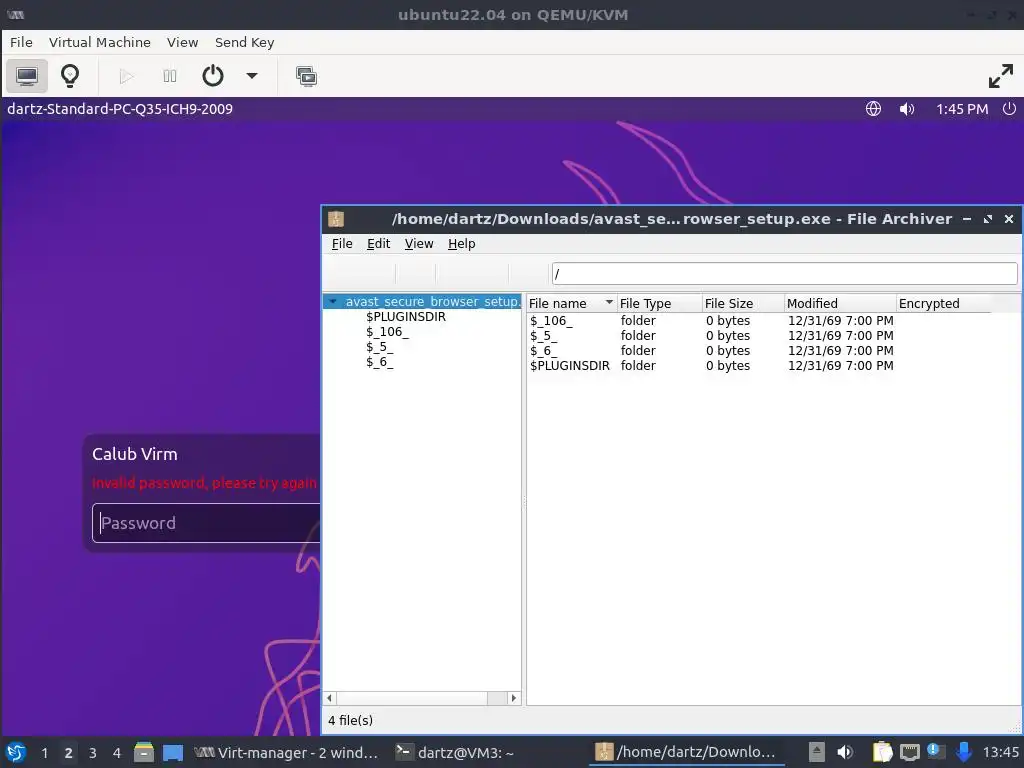Open the File Archiver File menu

click(x=342, y=244)
